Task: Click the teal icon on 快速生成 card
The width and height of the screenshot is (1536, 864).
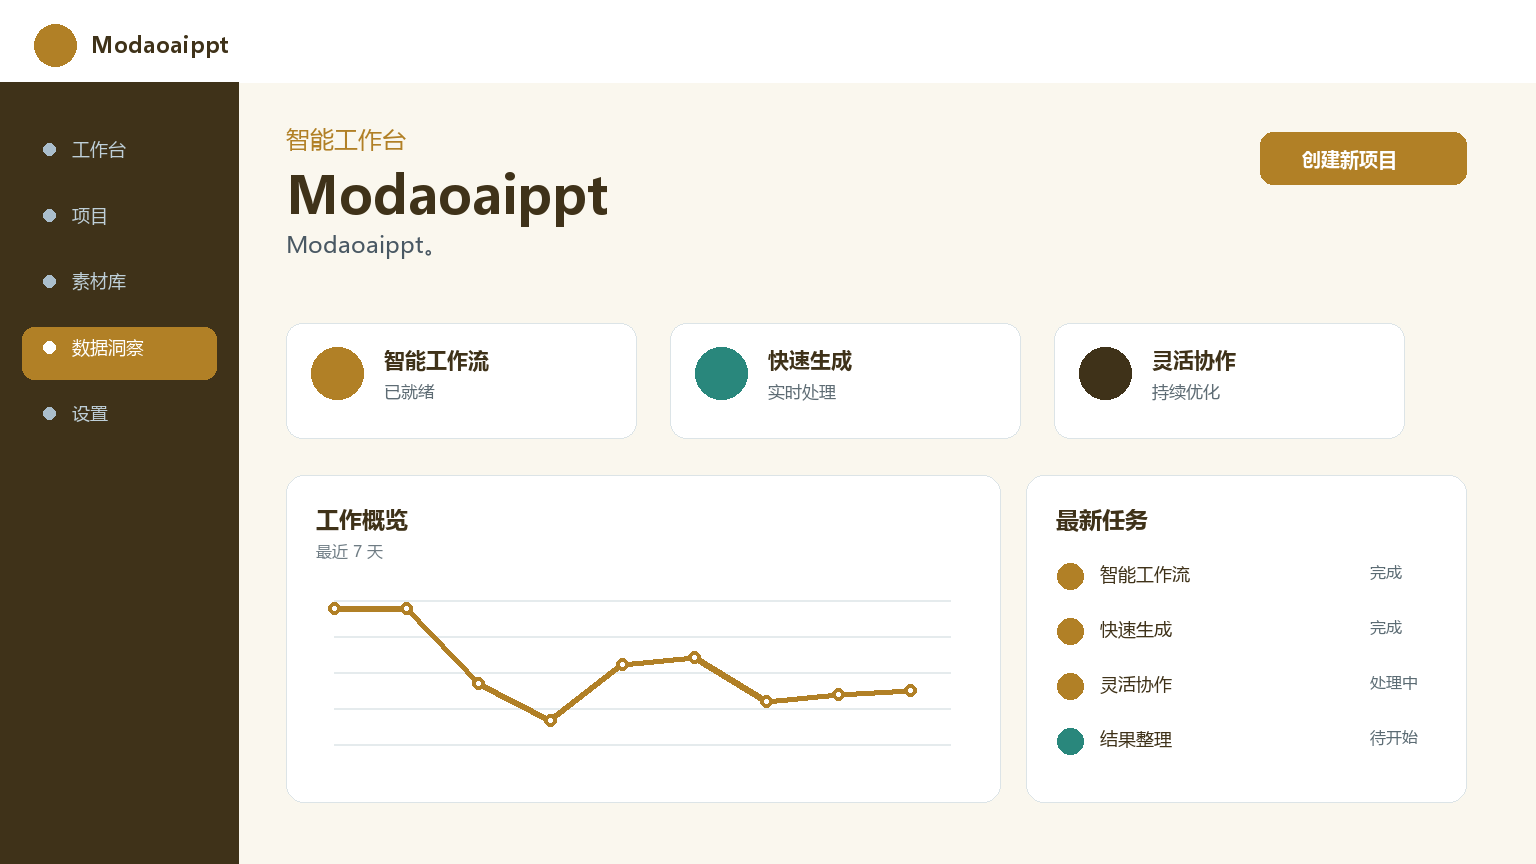Action: pos(721,373)
